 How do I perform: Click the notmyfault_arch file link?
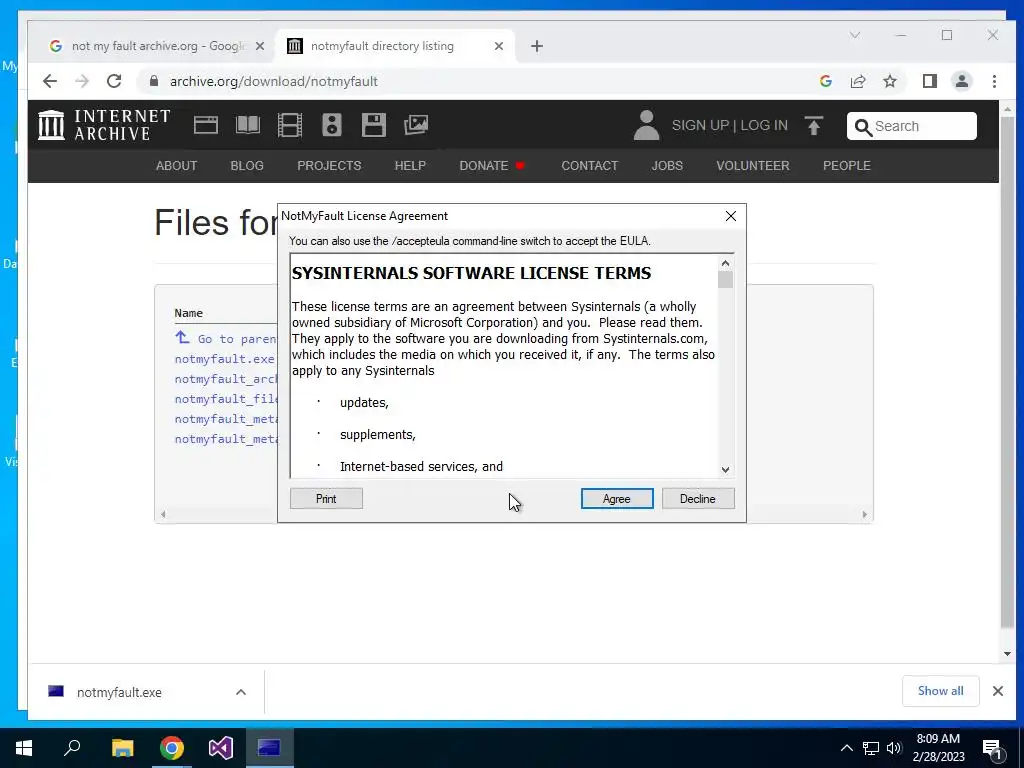226,379
